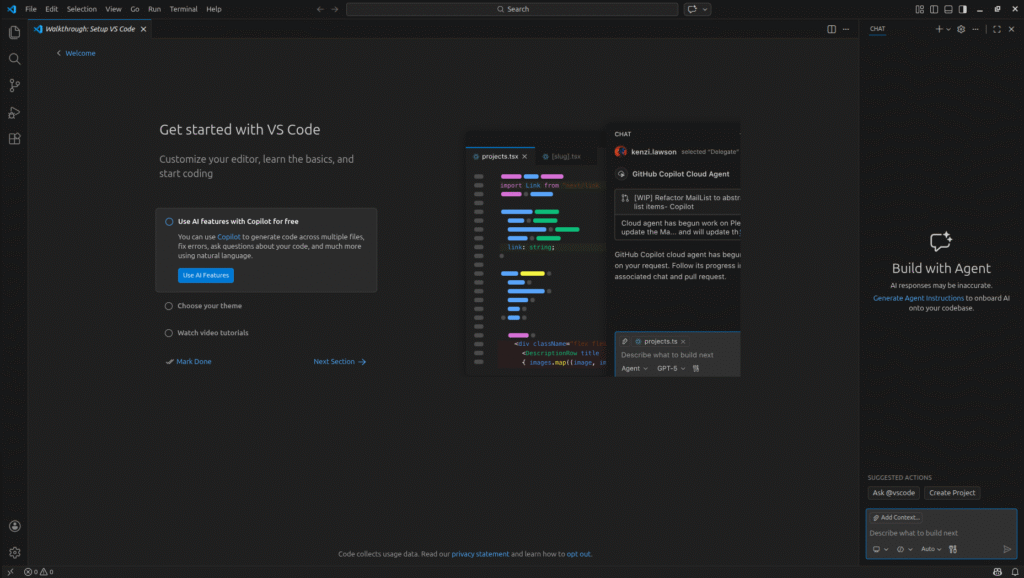This screenshot has height=578, width=1024.
Task: Open the Terminal menu
Action: pos(183,9)
